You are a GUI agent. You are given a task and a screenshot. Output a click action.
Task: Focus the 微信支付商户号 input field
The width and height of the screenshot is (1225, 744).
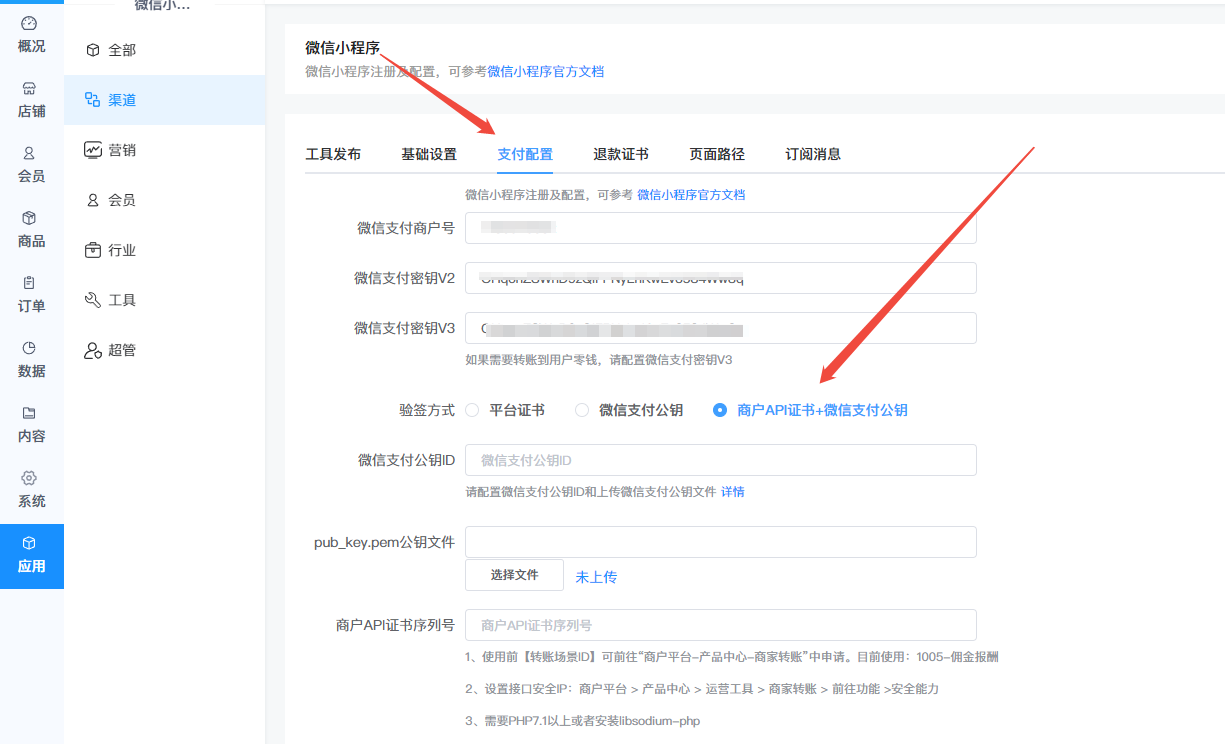click(x=721, y=228)
